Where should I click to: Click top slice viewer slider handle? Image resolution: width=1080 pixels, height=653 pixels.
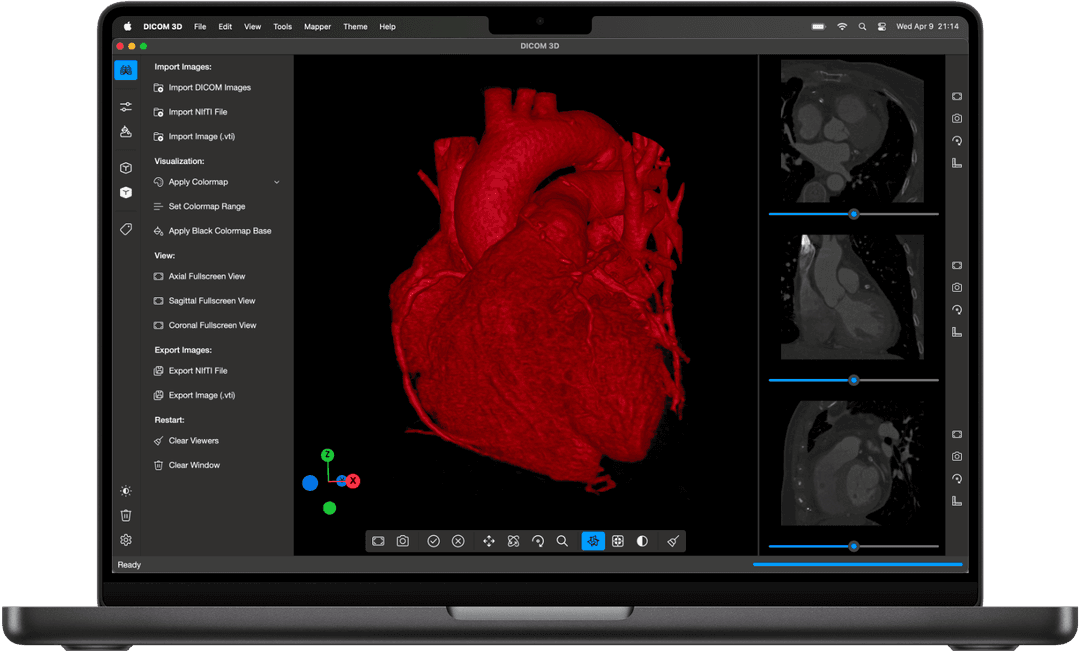pos(853,214)
